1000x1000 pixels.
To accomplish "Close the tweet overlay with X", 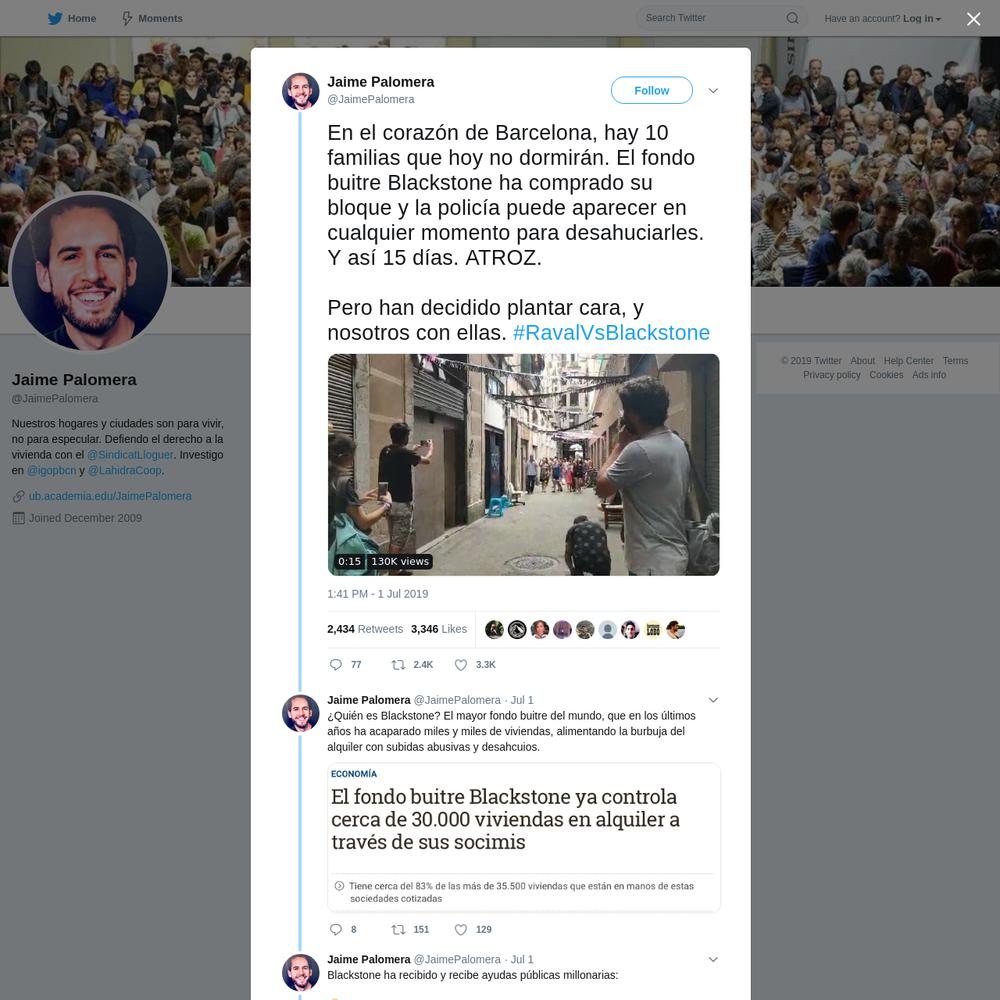I will point(973,19).
